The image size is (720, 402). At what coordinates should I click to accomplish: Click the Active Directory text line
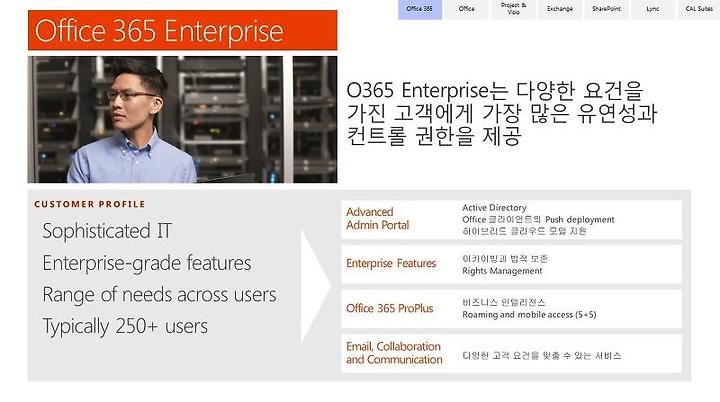pos(495,208)
